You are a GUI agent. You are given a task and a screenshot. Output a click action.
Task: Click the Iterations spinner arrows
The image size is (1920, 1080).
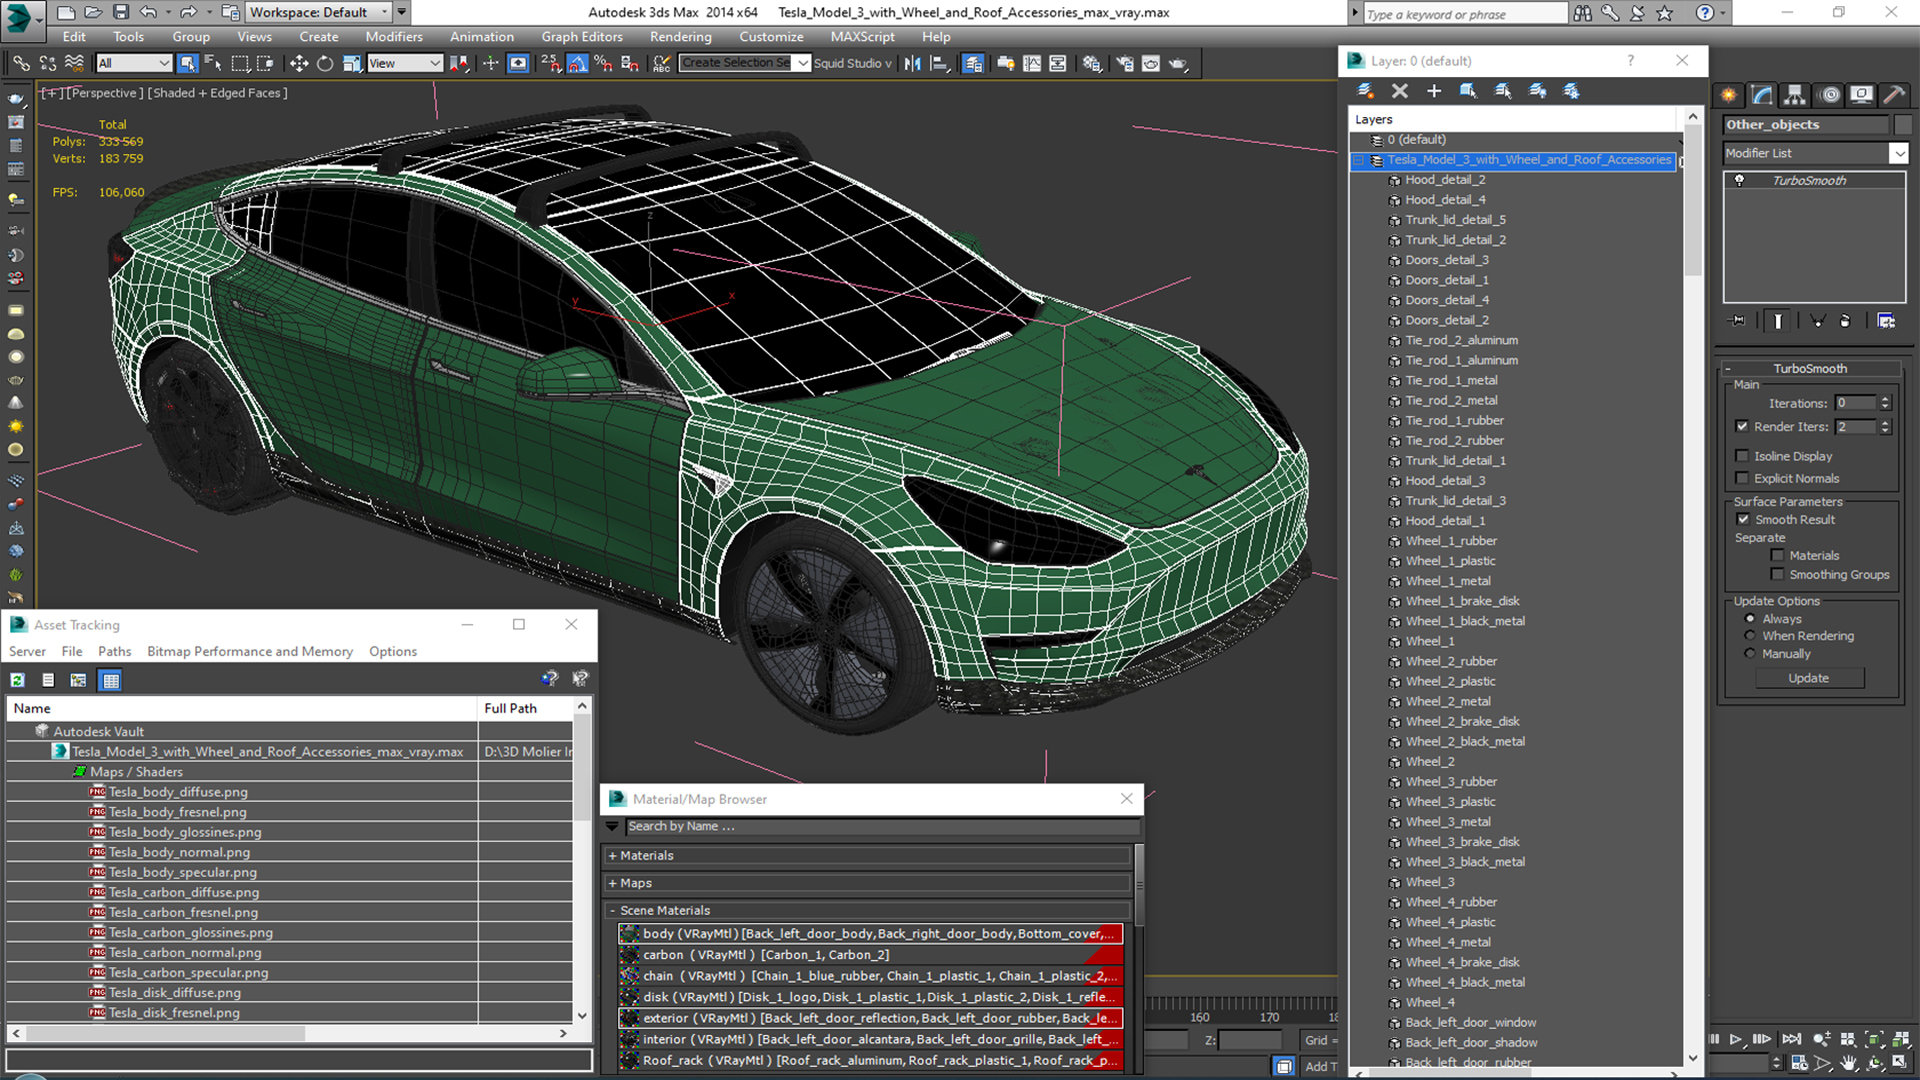[1885, 403]
